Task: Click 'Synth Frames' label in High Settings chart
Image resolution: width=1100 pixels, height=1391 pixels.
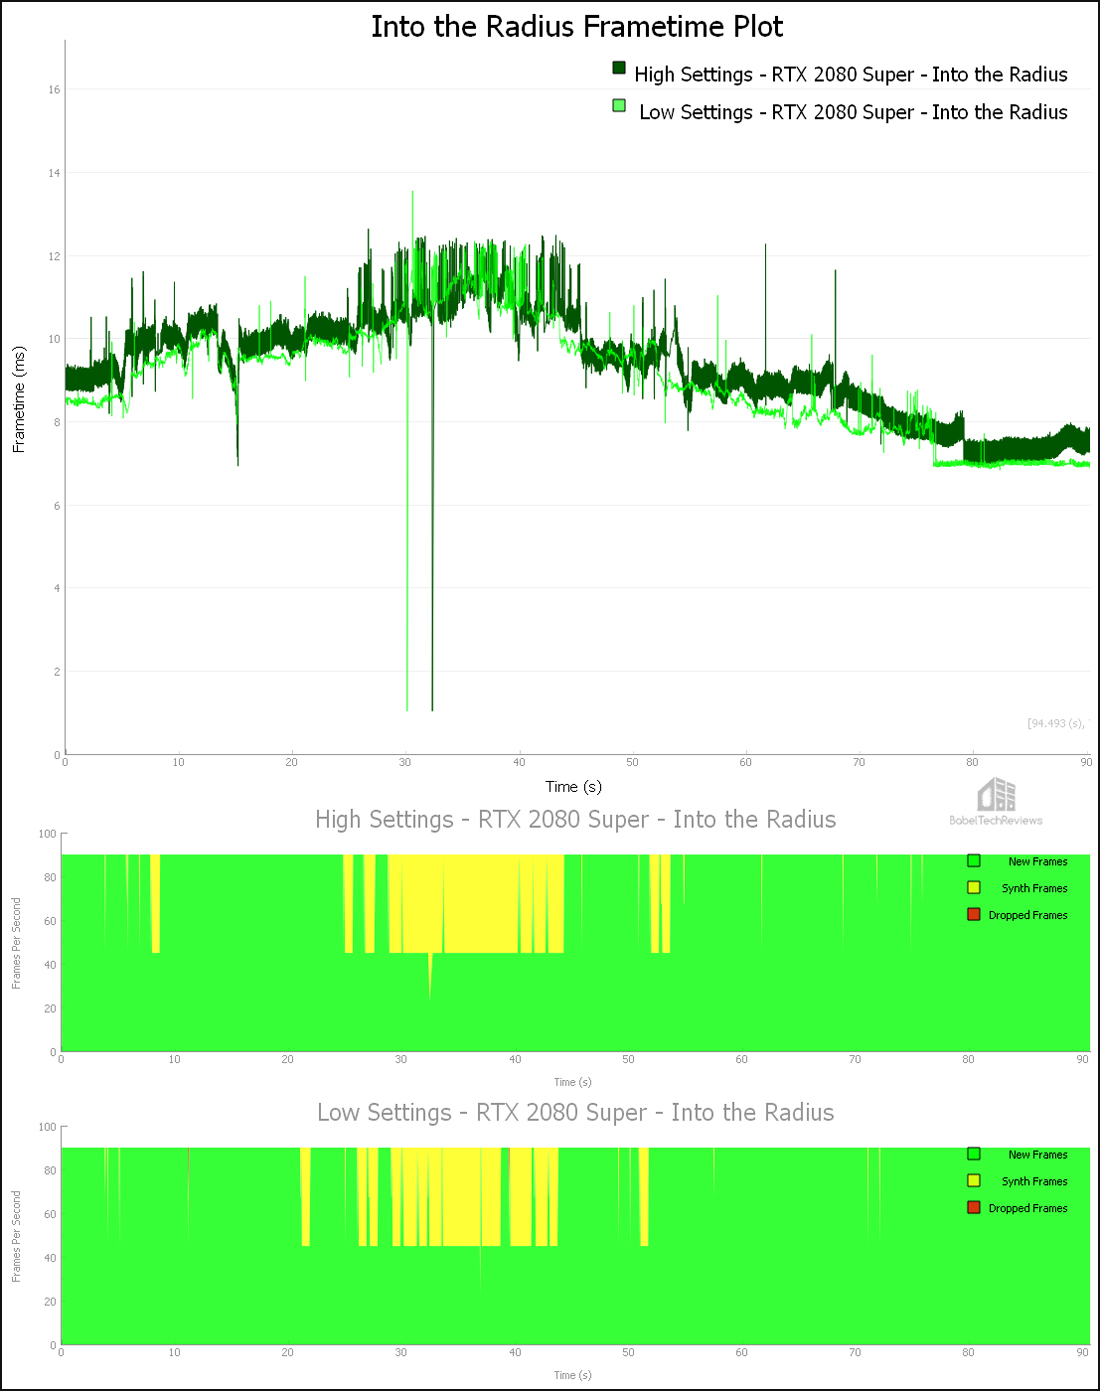Action: (x=1035, y=888)
